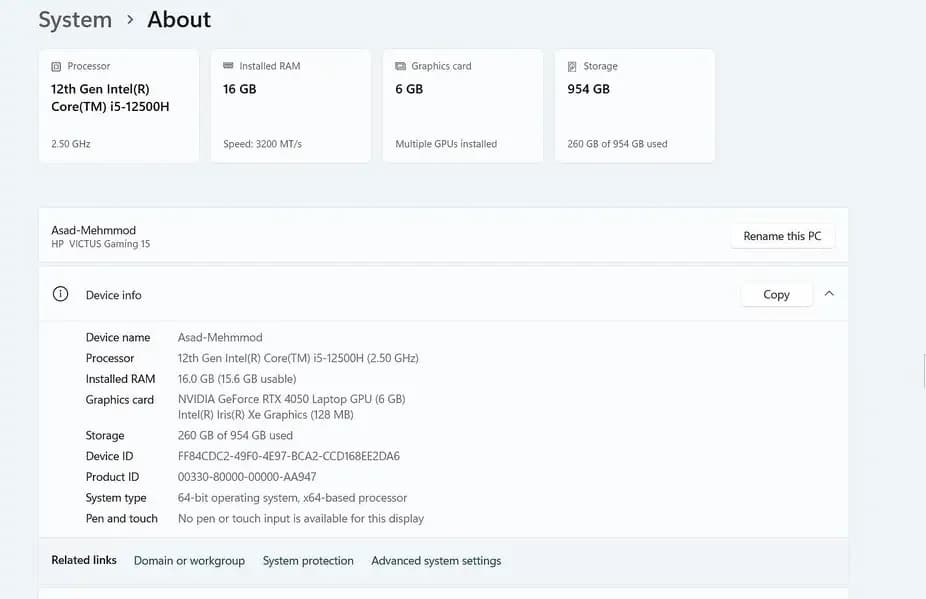Click the Device info storage value row
The width and height of the screenshot is (926, 599).
tap(235, 435)
